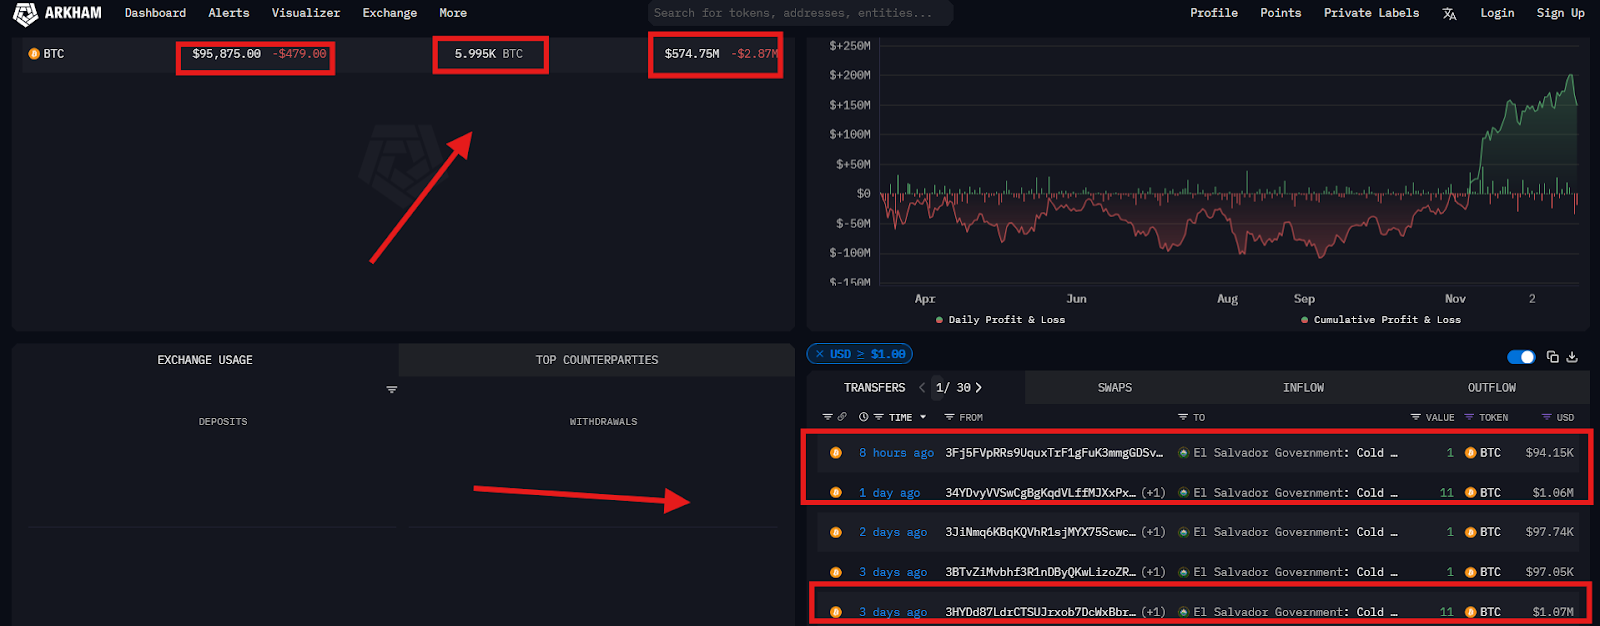Click the Nov label on chart axis
Viewport: 1600px width, 626px height.
pos(1455,299)
